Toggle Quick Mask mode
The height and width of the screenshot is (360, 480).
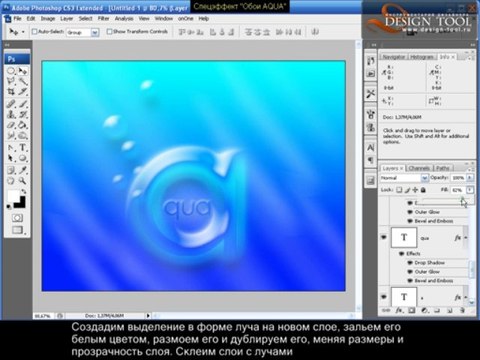click(17, 218)
